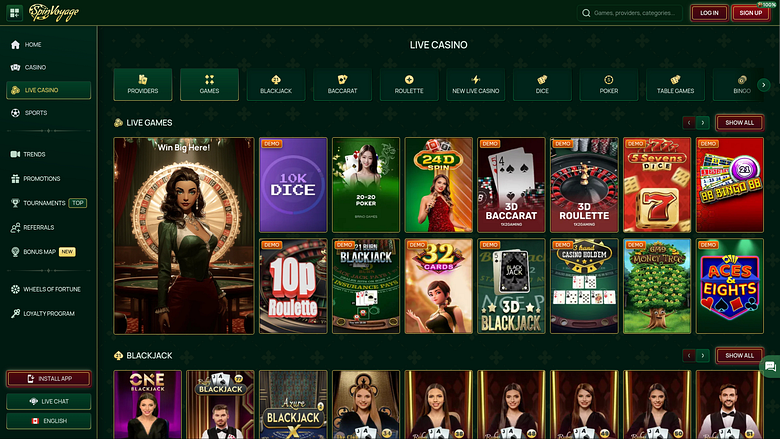
Task: Click the SIGN UP button
Action: 751,13
